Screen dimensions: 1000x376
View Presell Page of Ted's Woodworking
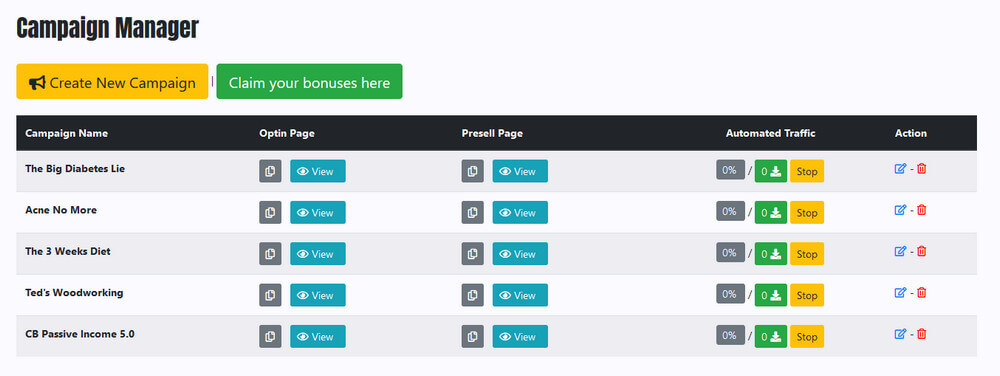[520, 295]
